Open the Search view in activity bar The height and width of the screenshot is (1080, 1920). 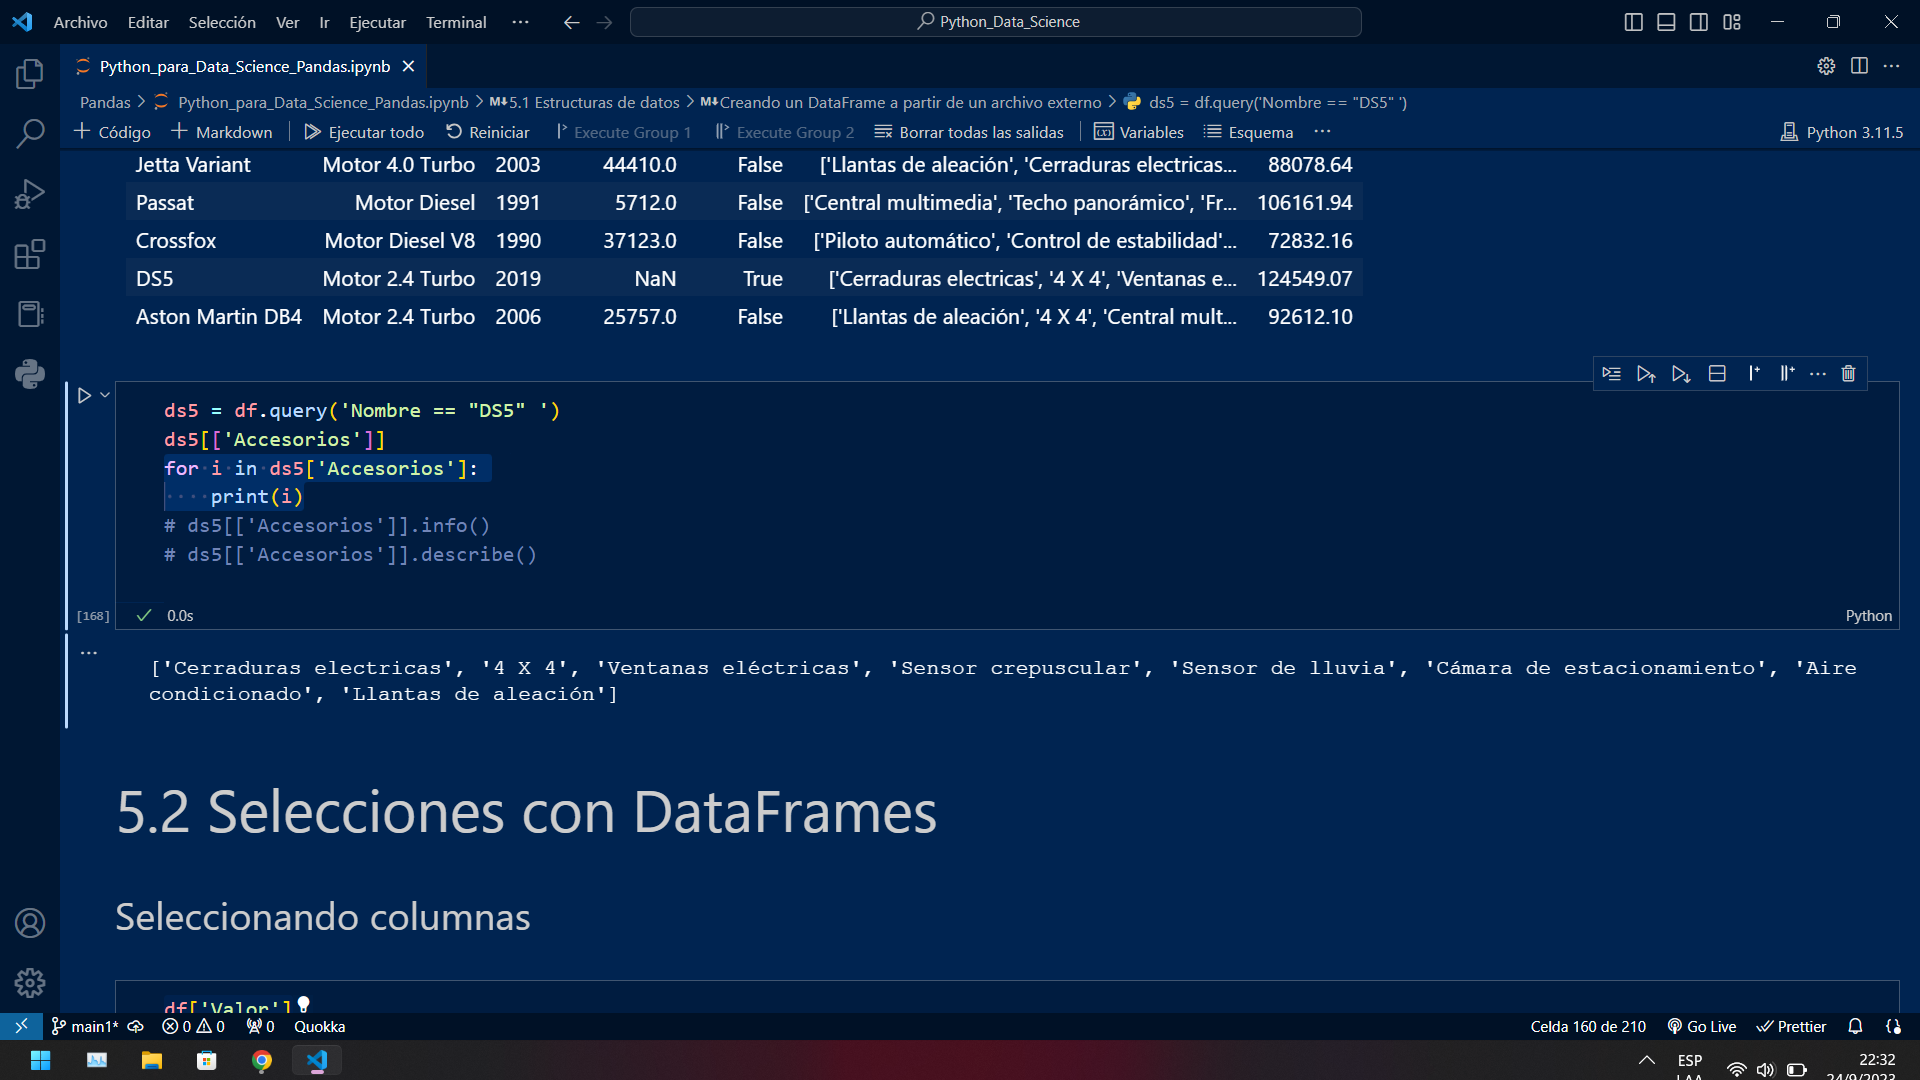pos(30,133)
